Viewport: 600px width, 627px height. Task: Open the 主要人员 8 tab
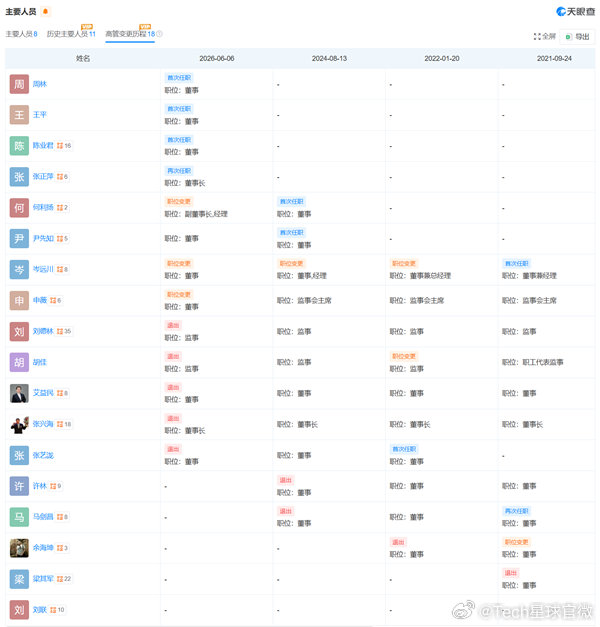[21, 34]
